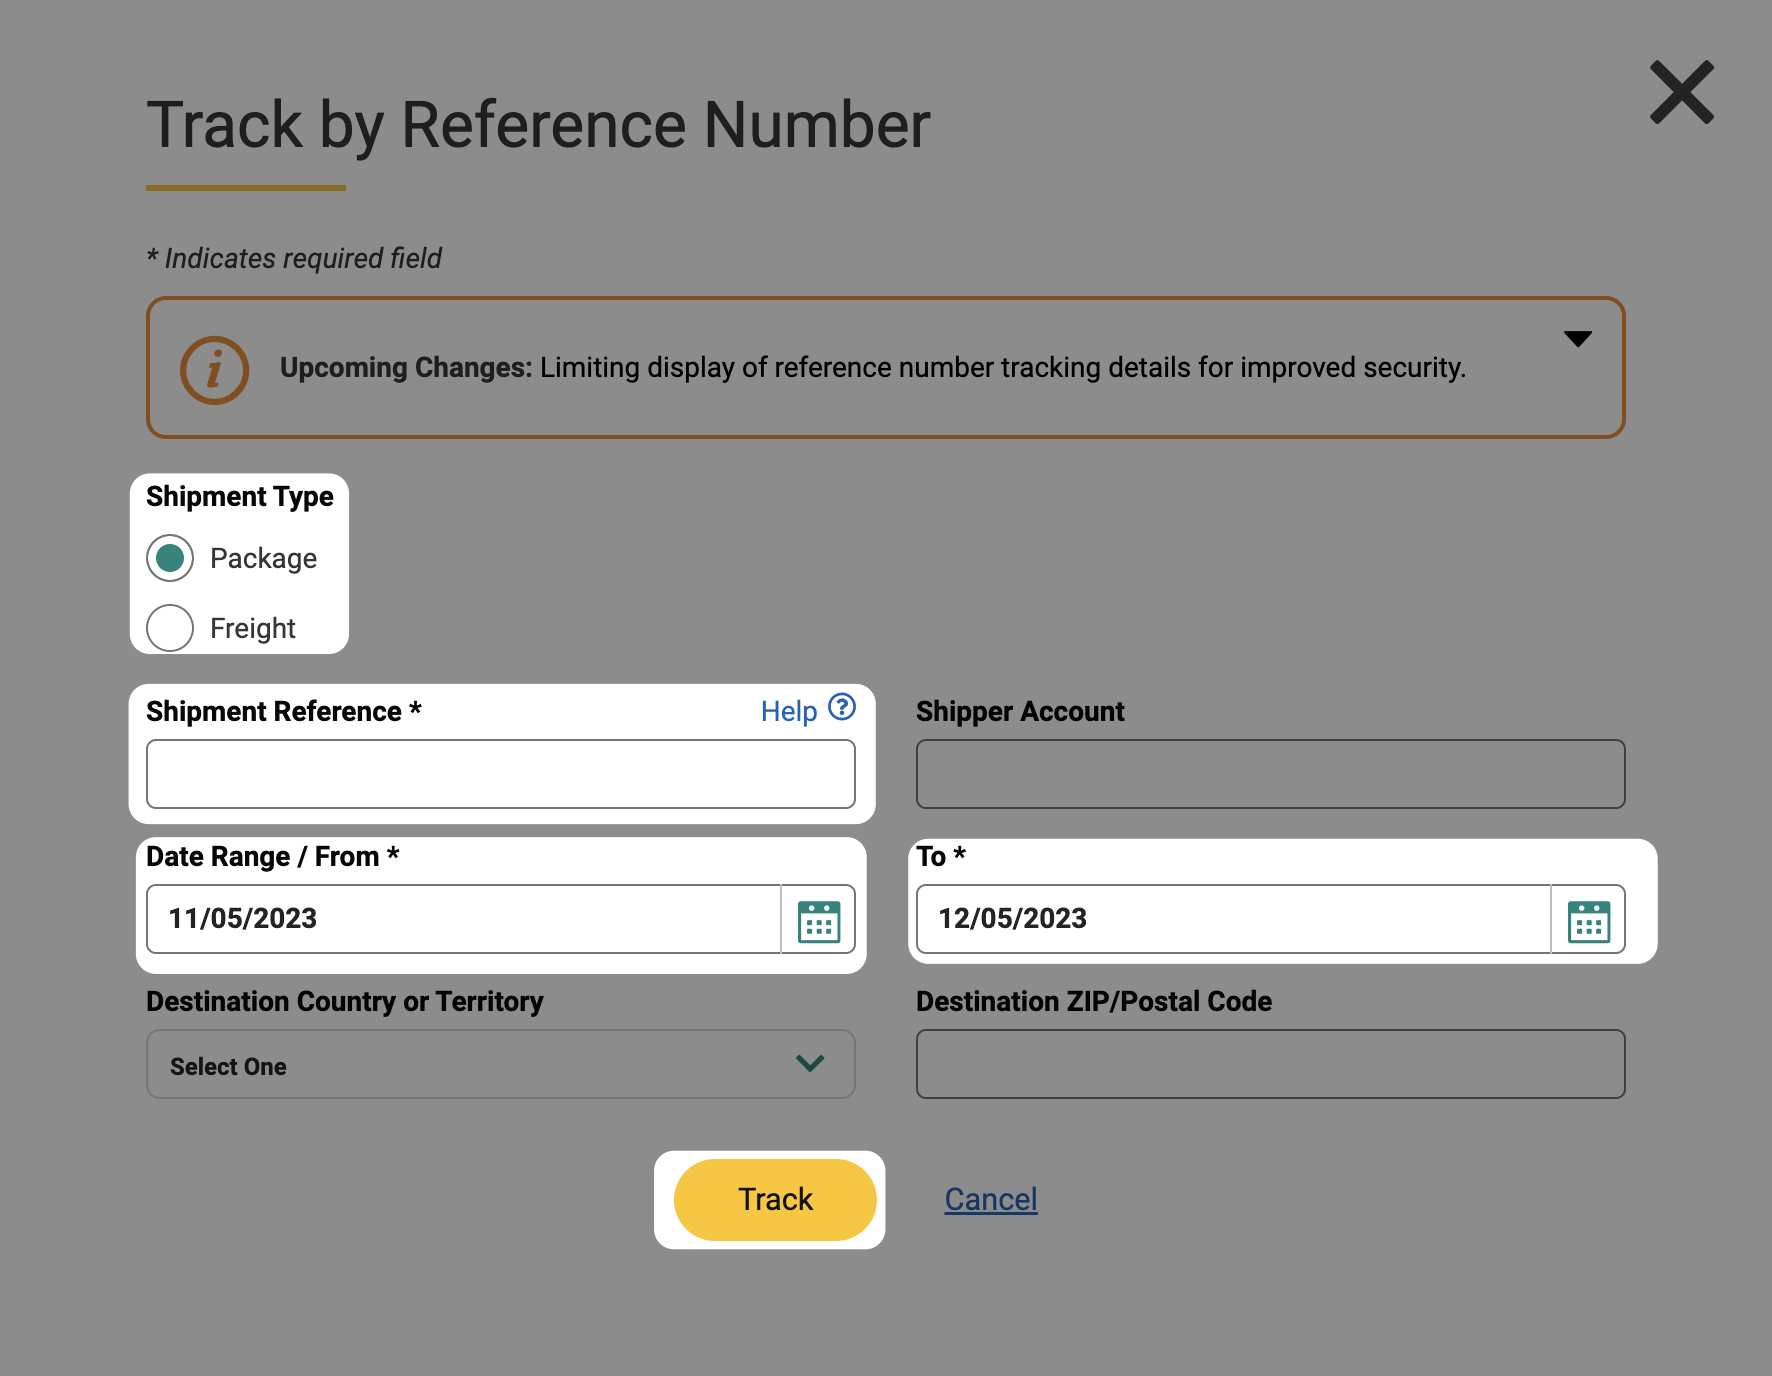
Task: Focus the Shipper Account input box
Action: pyautogui.click(x=1270, y=774)
